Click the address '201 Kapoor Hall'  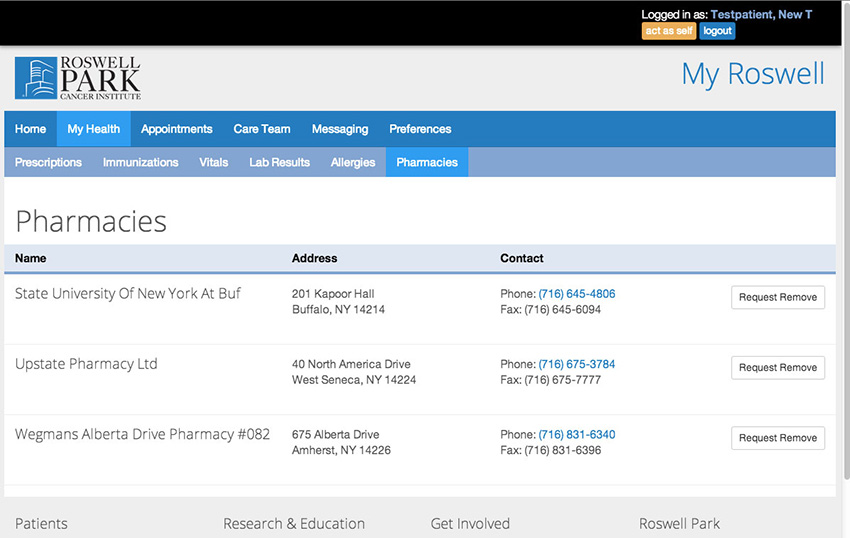click(x=333, y=294)
